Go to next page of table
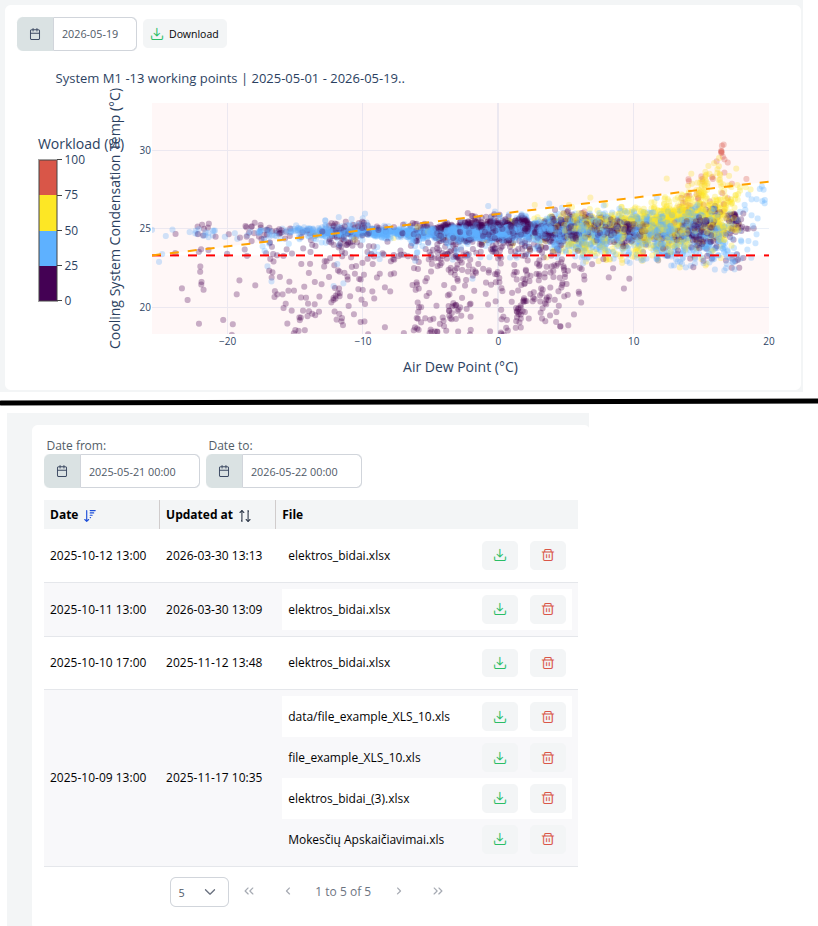This screenshot has width=818, height=926. (399, 891)
